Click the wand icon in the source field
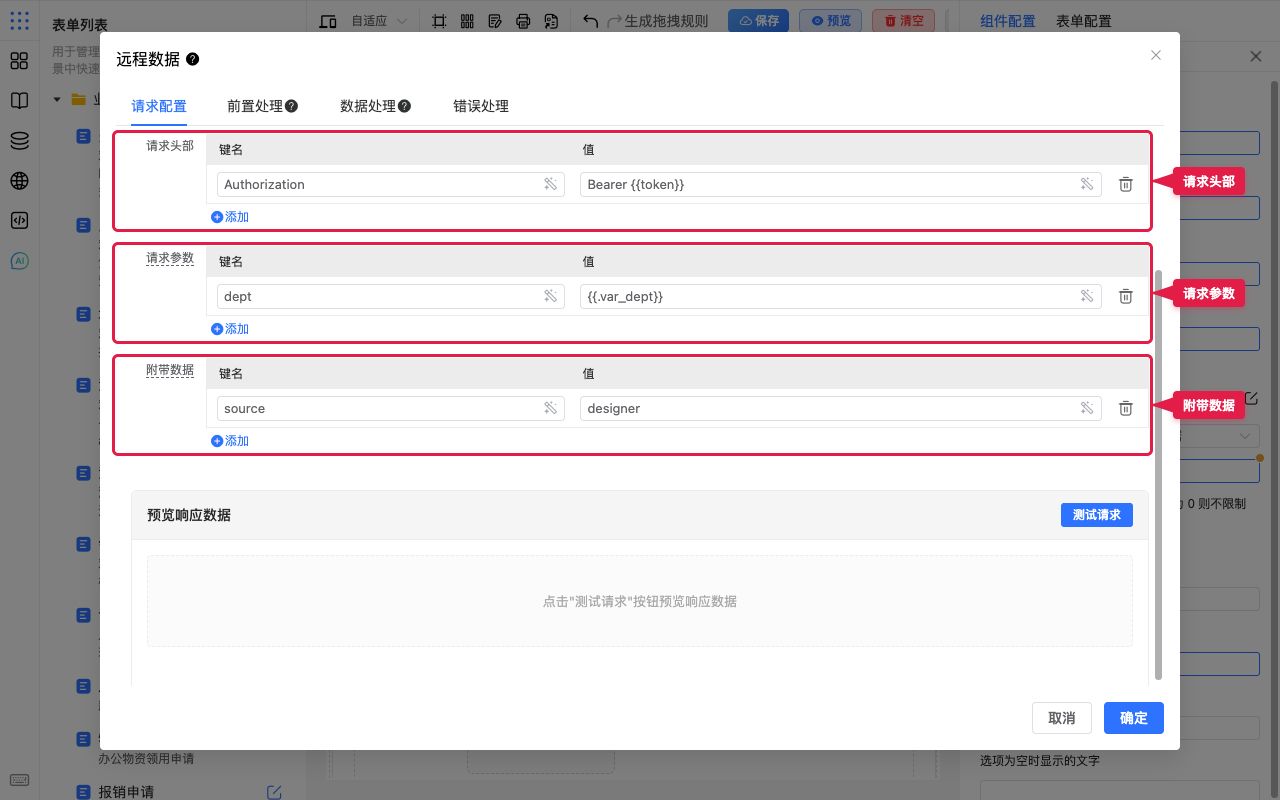 pyautogui.click(x=550, y=408)
